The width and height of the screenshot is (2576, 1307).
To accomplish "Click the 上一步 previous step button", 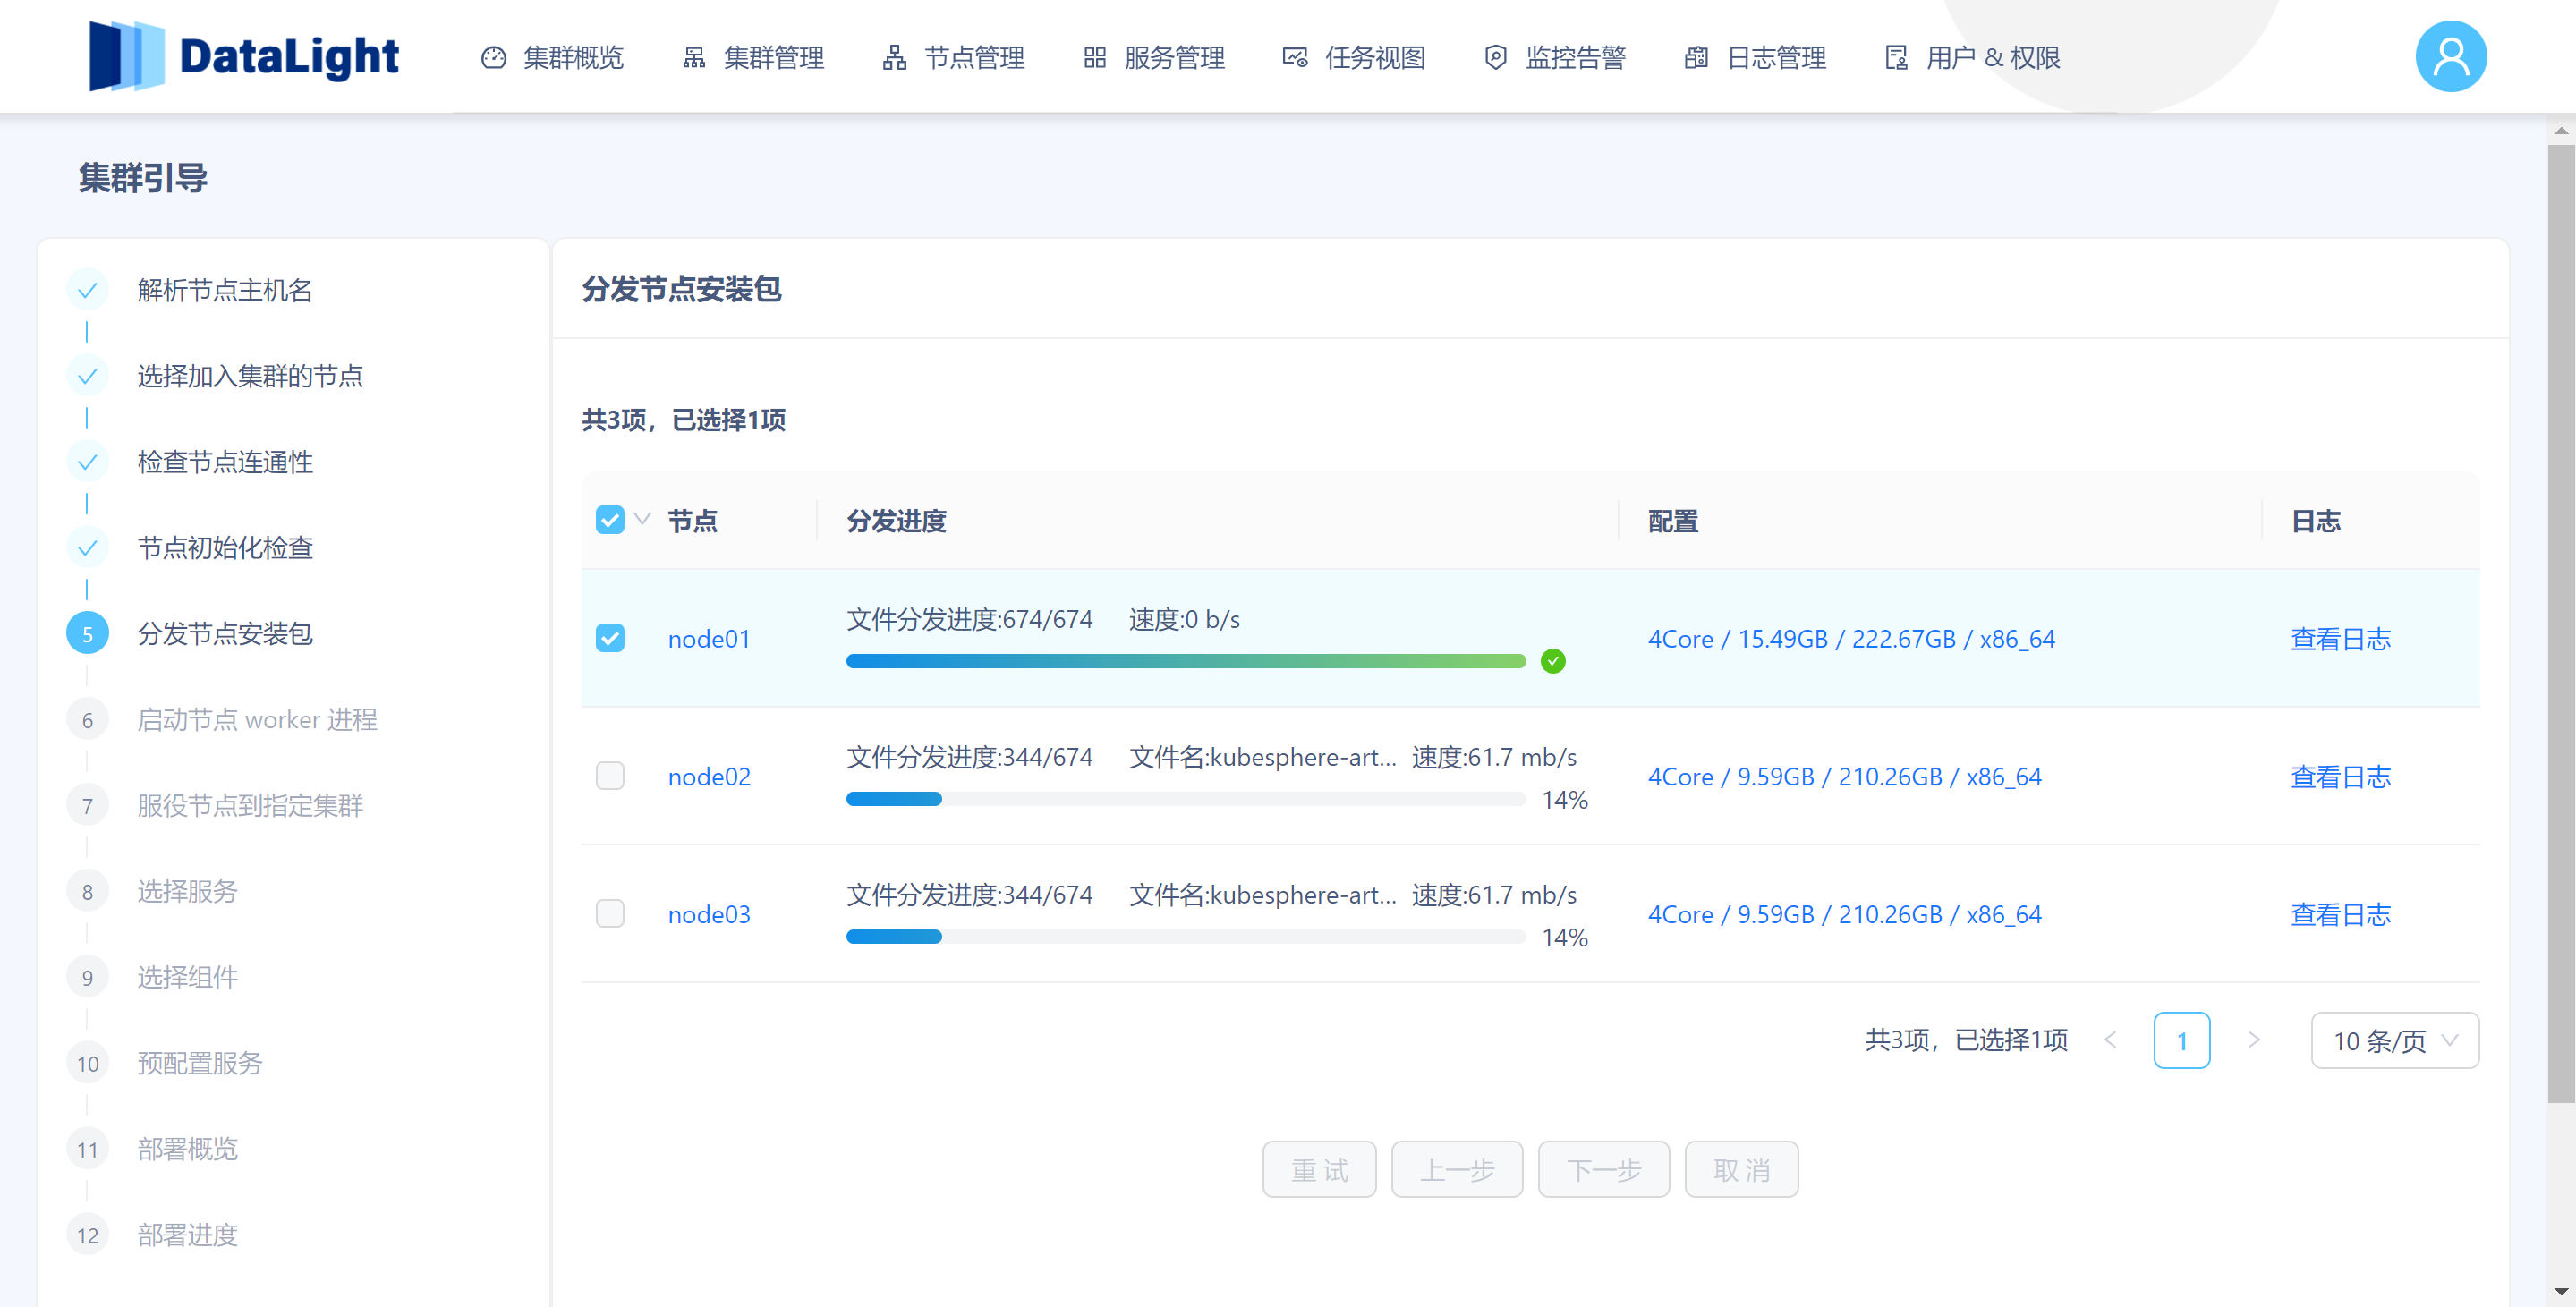I will tap(1457, 1170).
